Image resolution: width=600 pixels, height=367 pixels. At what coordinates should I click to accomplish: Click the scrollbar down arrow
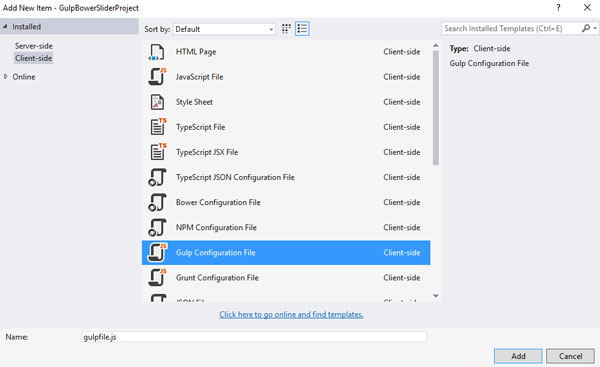point(435,296)
